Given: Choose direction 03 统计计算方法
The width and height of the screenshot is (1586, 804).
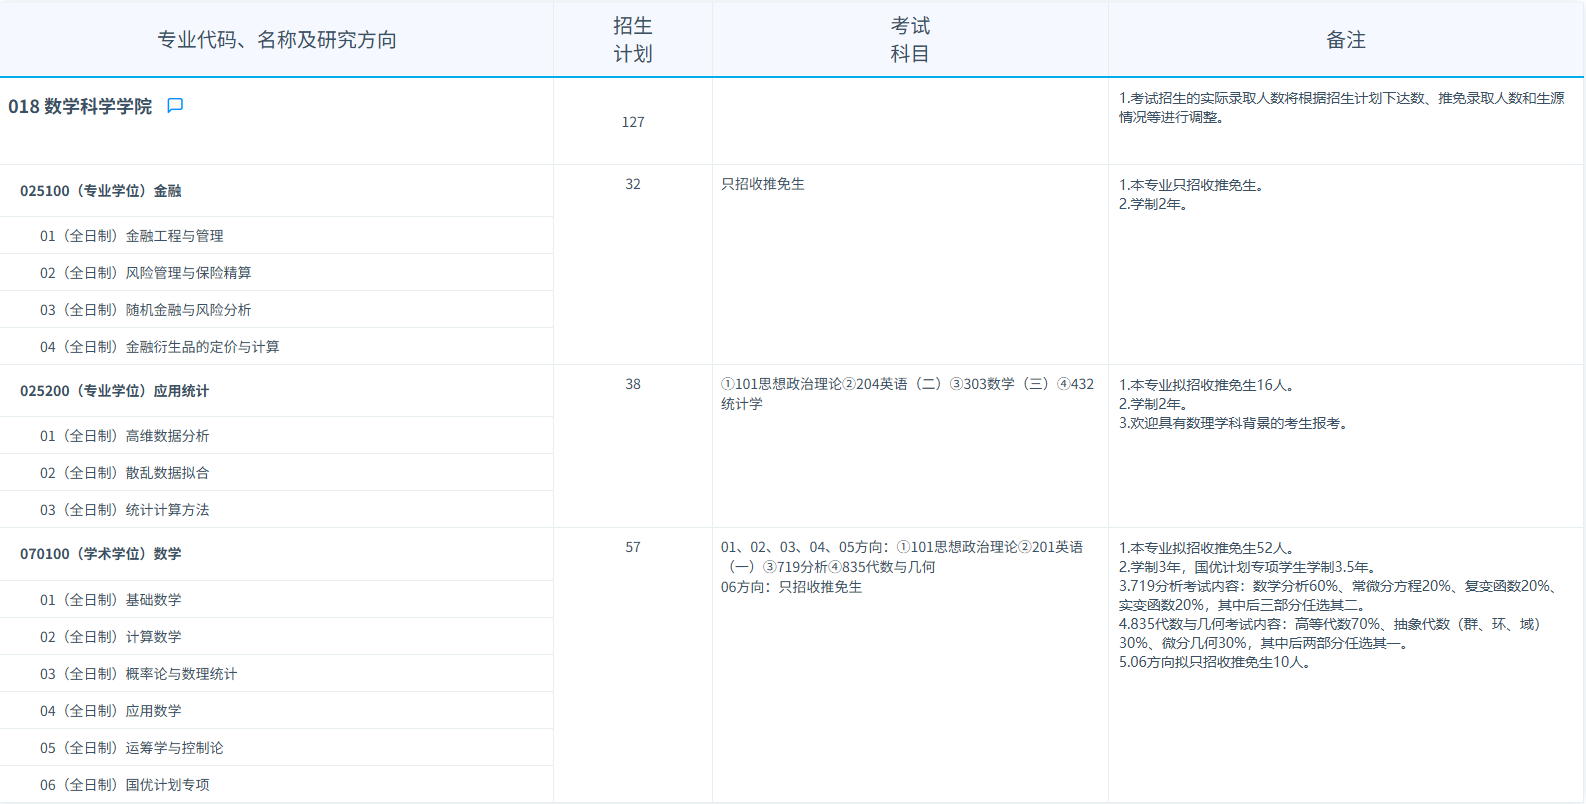Looking at the screenshot, I should [125, 510].
